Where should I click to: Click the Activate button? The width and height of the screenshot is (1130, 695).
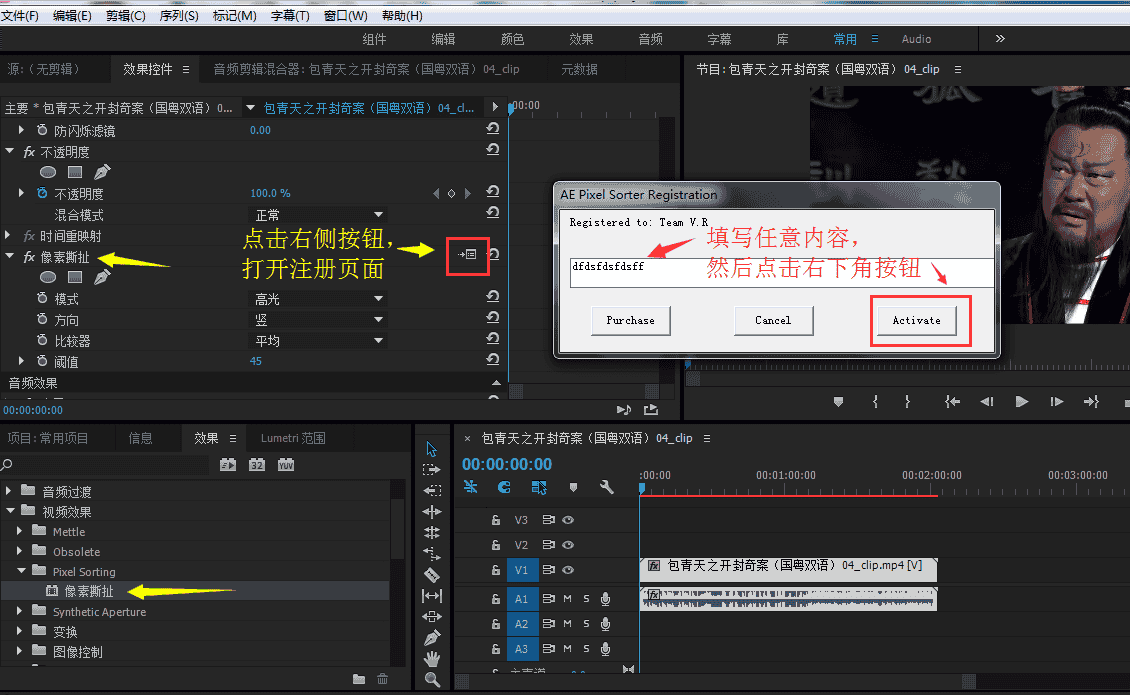[917, 320]
